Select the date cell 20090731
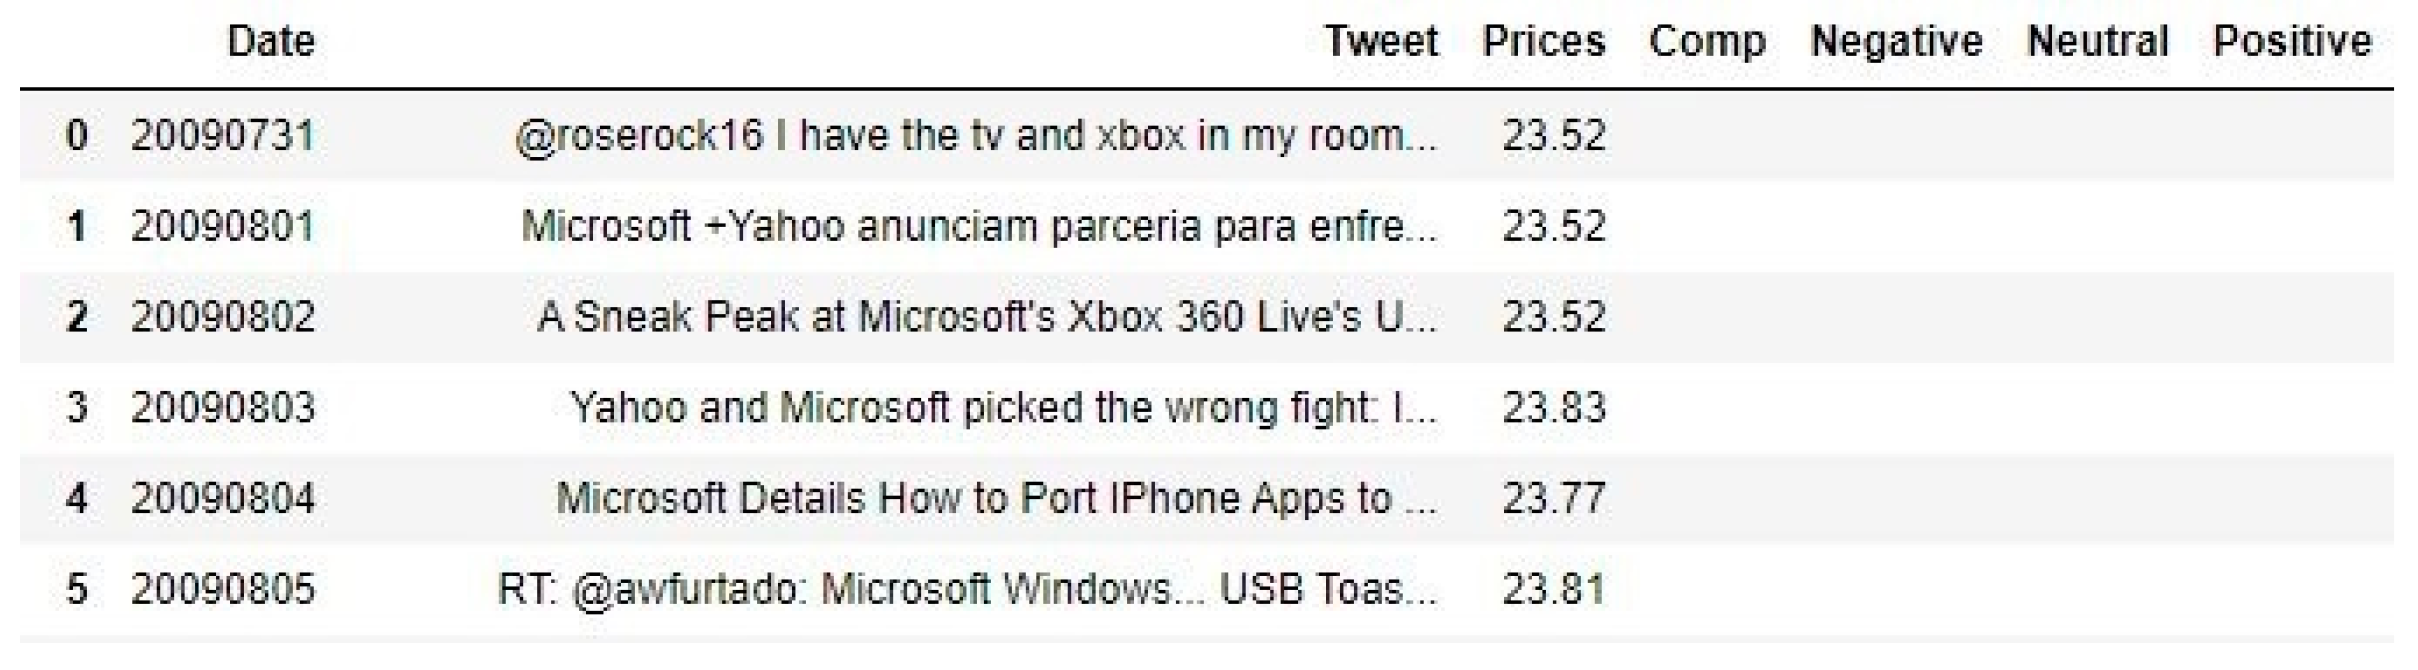 pyautogui.click(x=222, y=135)
